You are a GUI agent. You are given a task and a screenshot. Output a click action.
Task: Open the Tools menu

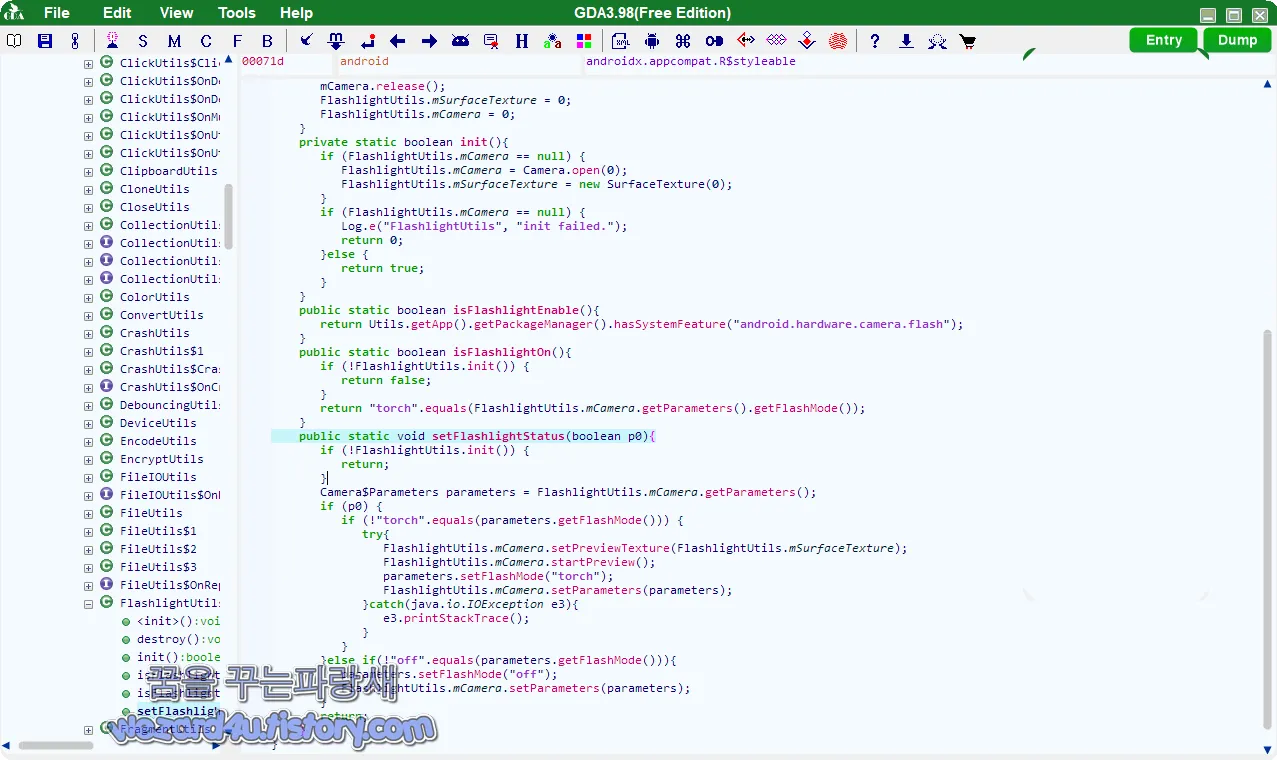coord(237,13)
